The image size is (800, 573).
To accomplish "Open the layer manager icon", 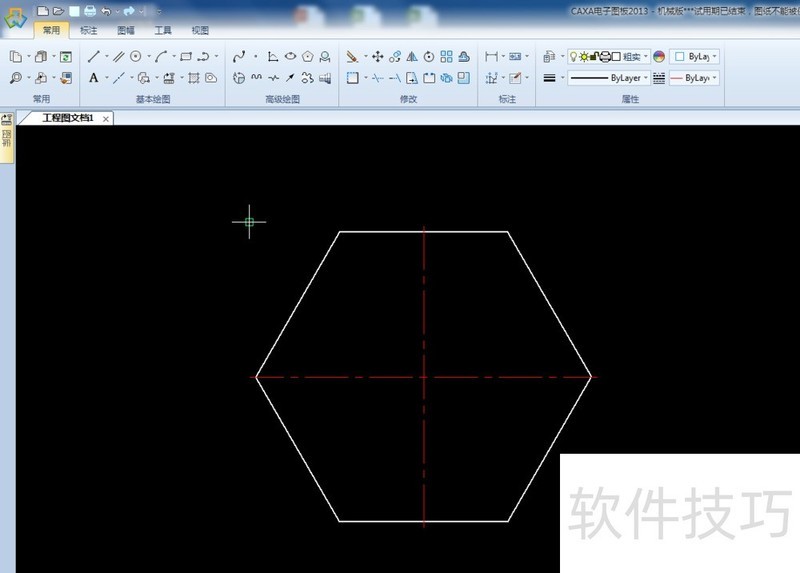I will point(549,57).
